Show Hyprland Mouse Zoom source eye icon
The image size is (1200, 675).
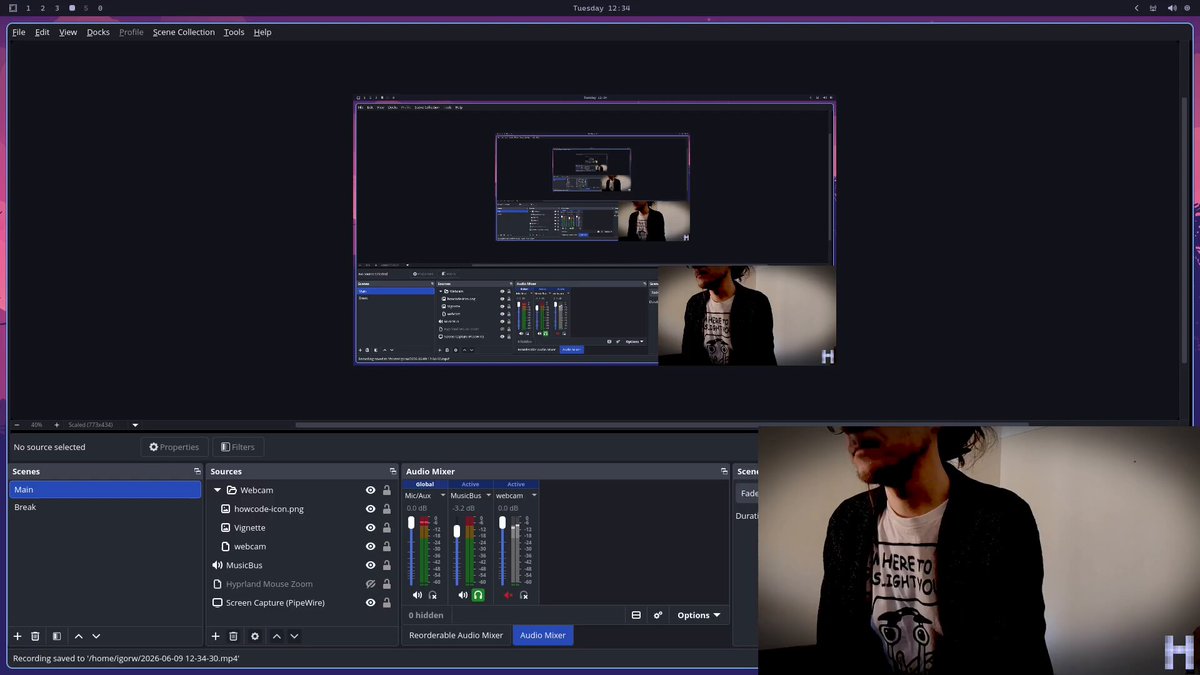coord(370,584)
